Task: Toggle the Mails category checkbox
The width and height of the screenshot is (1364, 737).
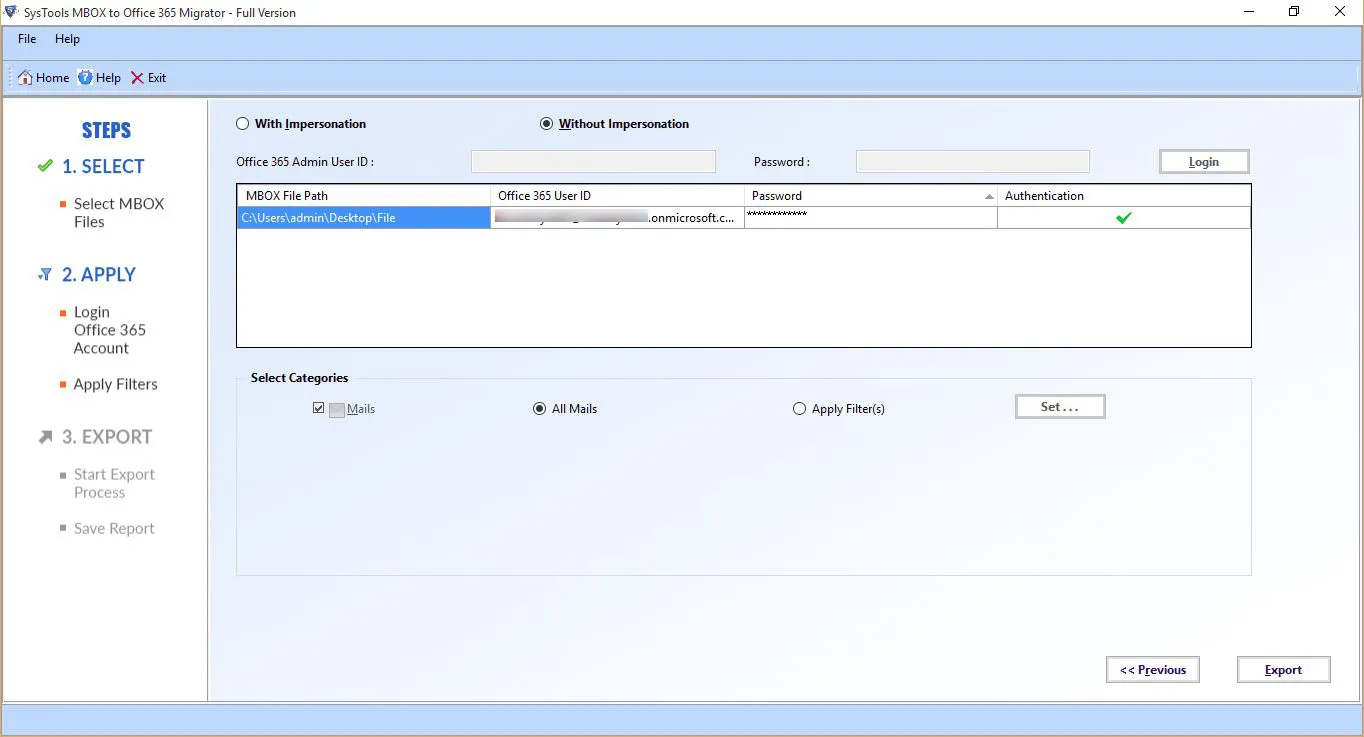Action: click(318, 409)
